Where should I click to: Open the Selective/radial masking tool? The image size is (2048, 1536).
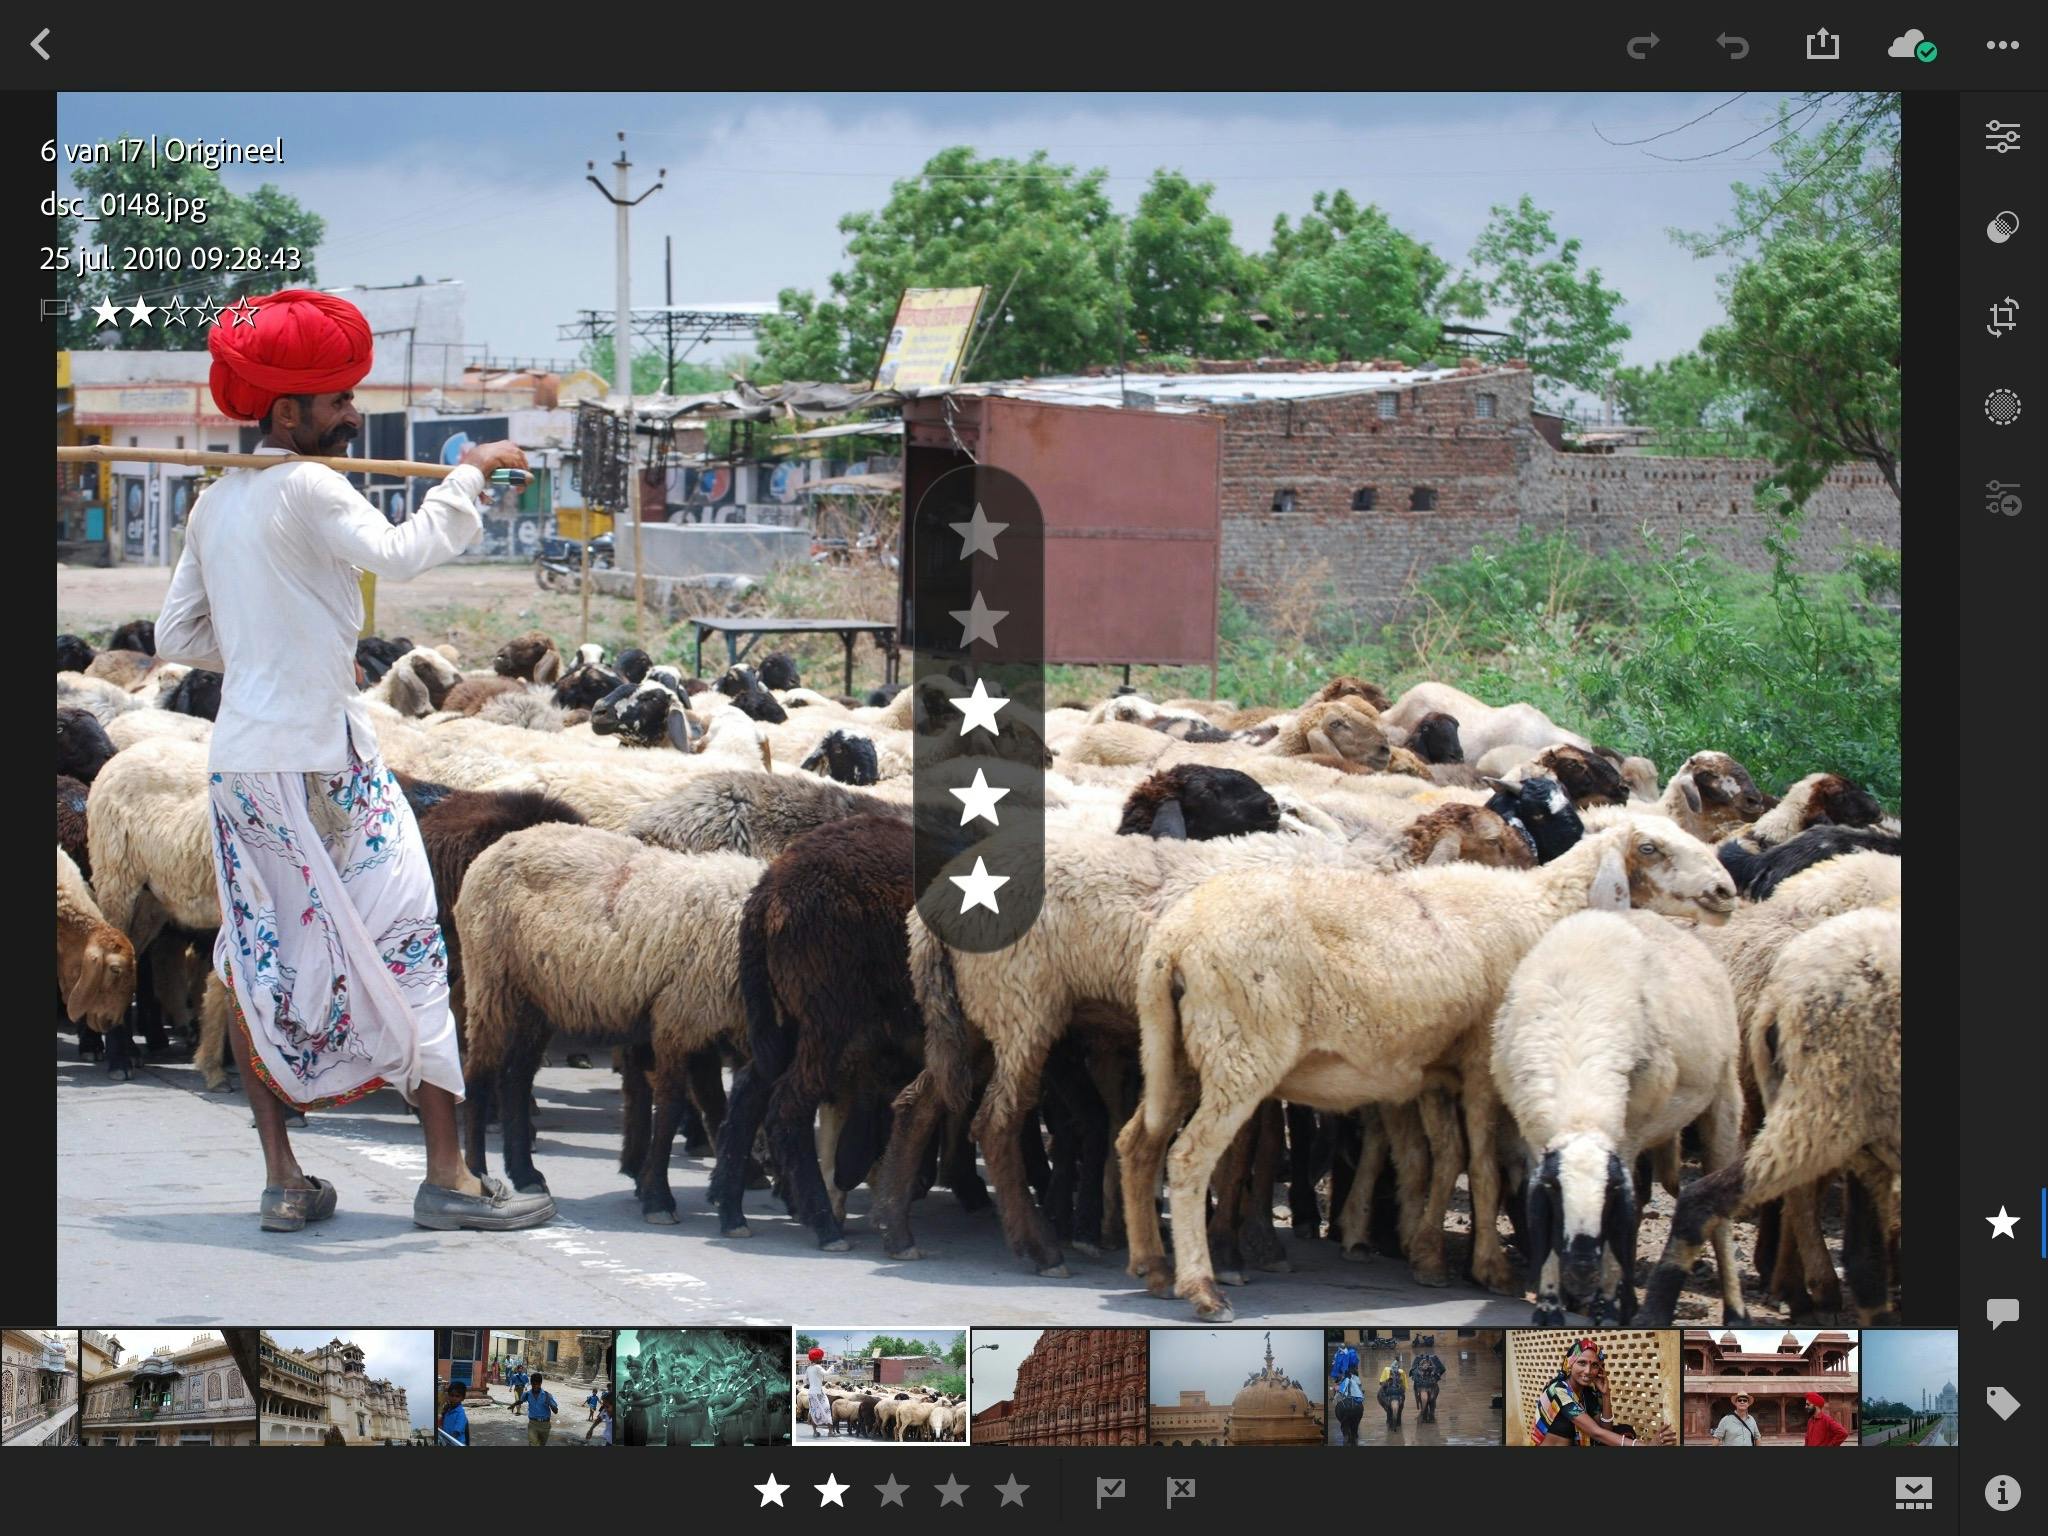2002,407
